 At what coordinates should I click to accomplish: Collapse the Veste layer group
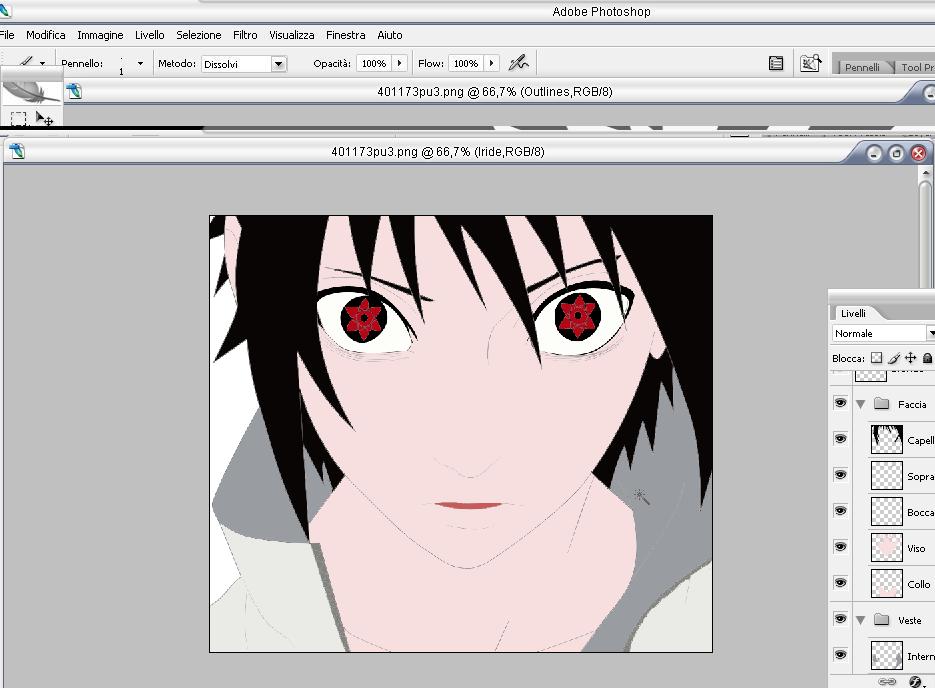860,620
